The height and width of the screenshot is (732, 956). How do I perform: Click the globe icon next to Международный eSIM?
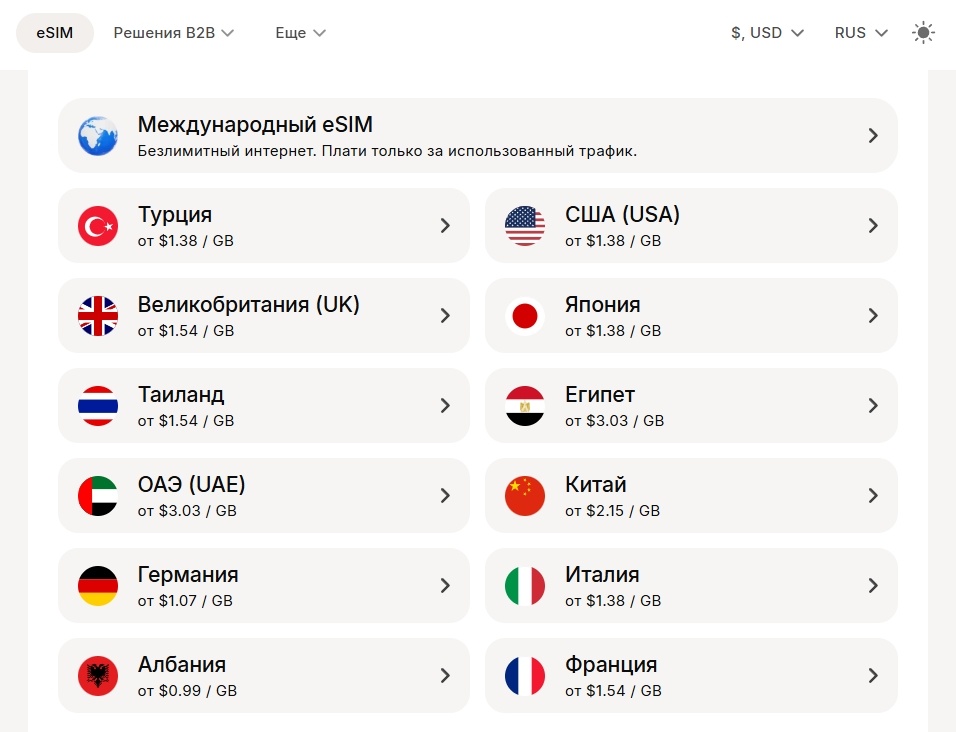pyautogui.click(x=97, y=135)
